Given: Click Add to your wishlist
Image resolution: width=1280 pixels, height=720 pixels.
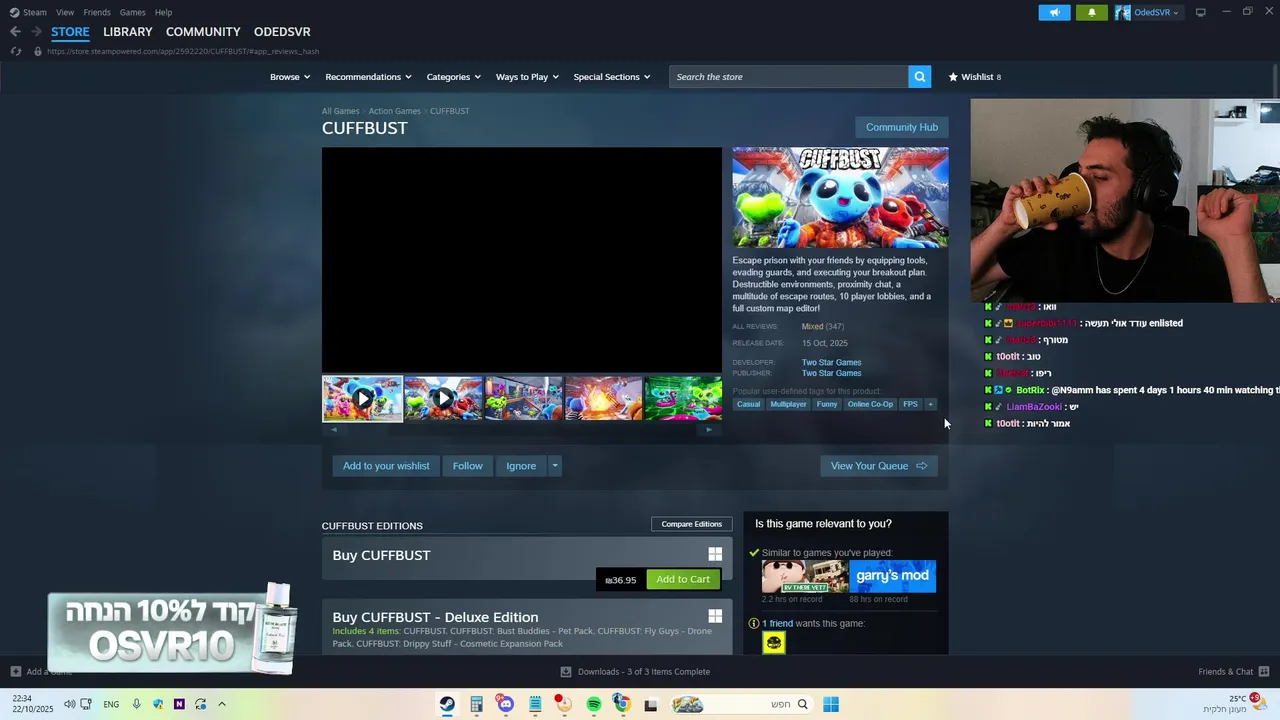Looking at the screenshot, I should tap(386, 466).
